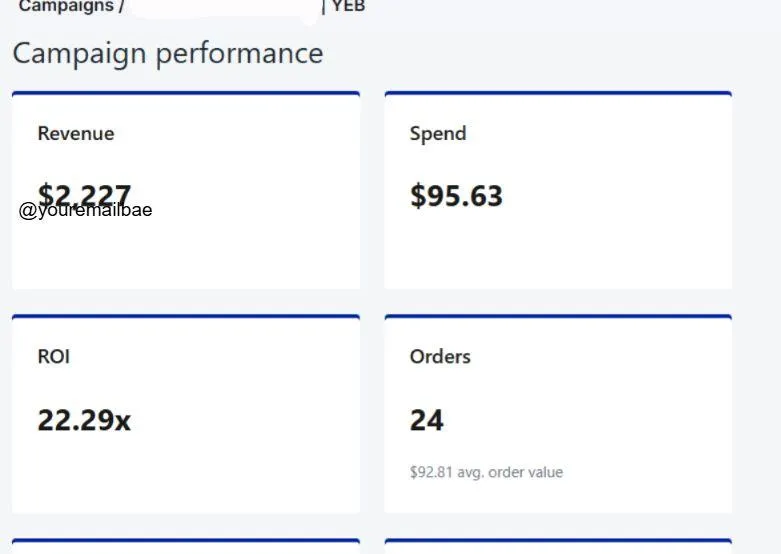Click the Revenue card label
This screenshot has width=781, height=554.
76,133
